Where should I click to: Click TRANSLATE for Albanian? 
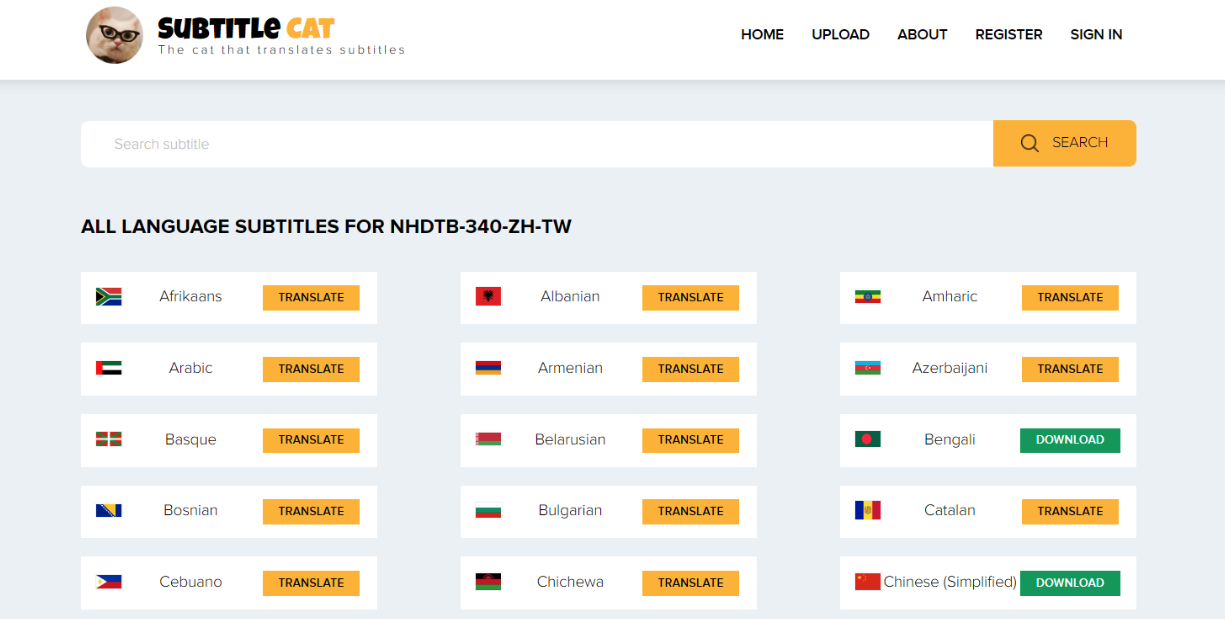click(x=690, y=297)
